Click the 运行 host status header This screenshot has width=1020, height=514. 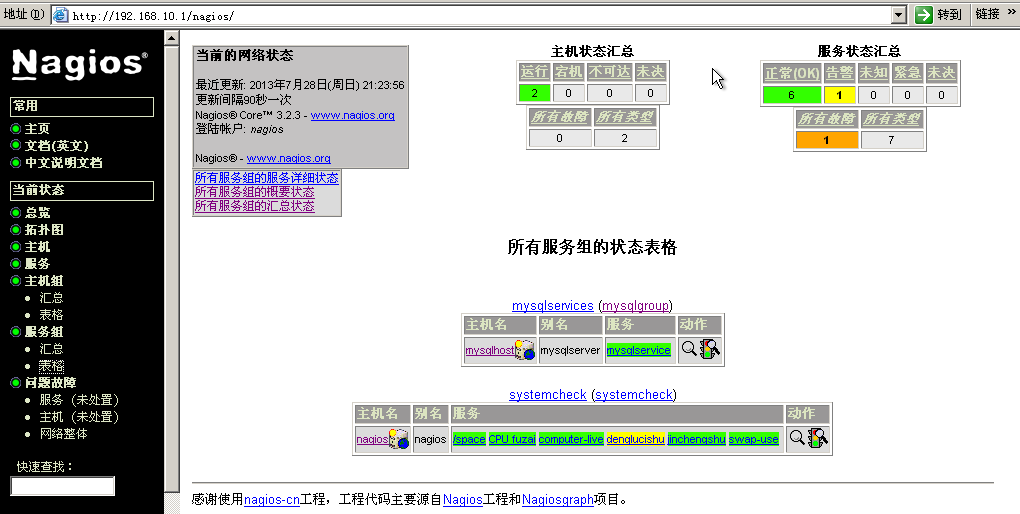535,72
